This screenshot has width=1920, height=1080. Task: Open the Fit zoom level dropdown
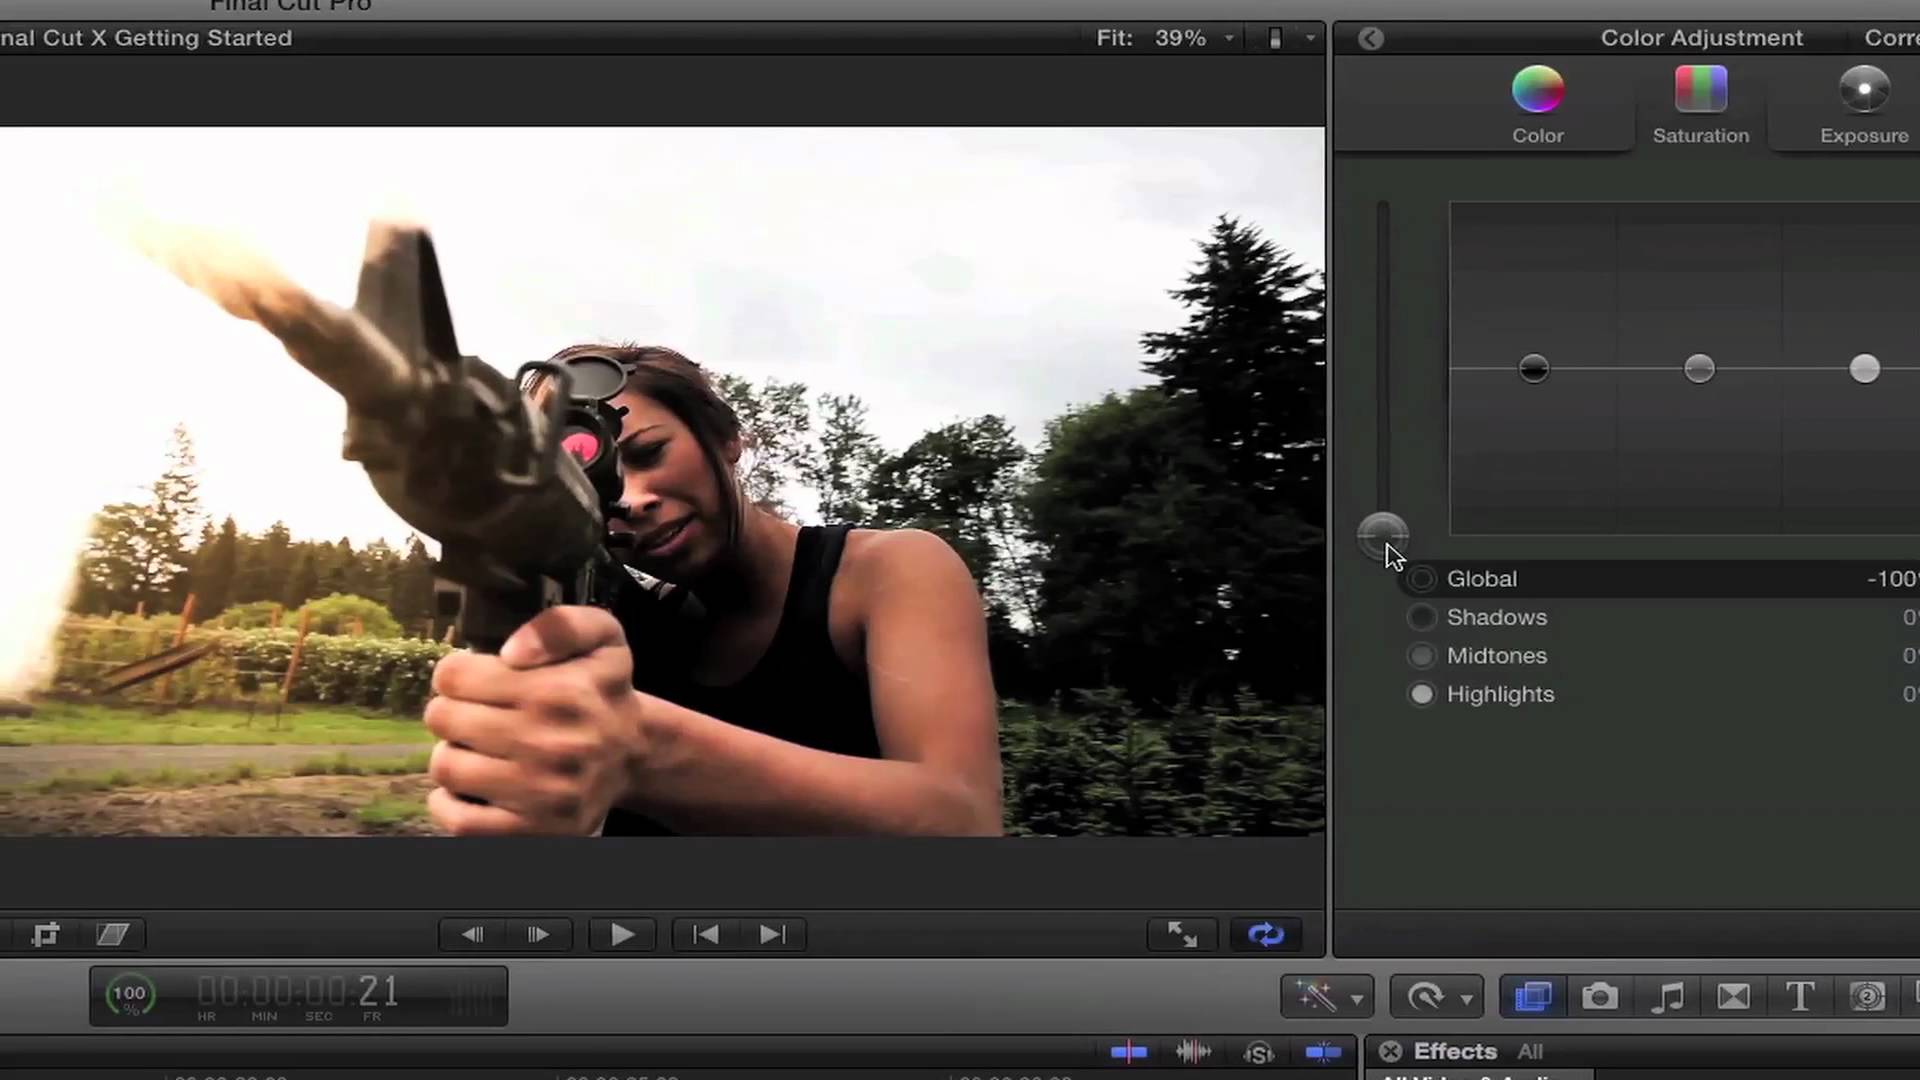[1228, 38]
